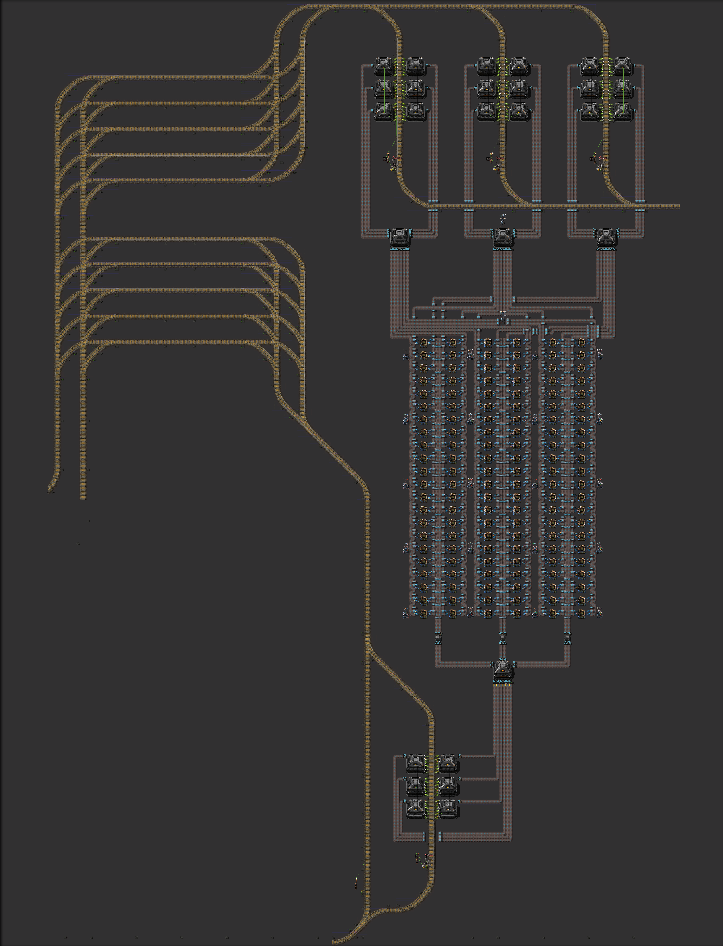Select middle-right machine of the middle top station
Viewport: 723px width, 946px height.
point(518,89)
